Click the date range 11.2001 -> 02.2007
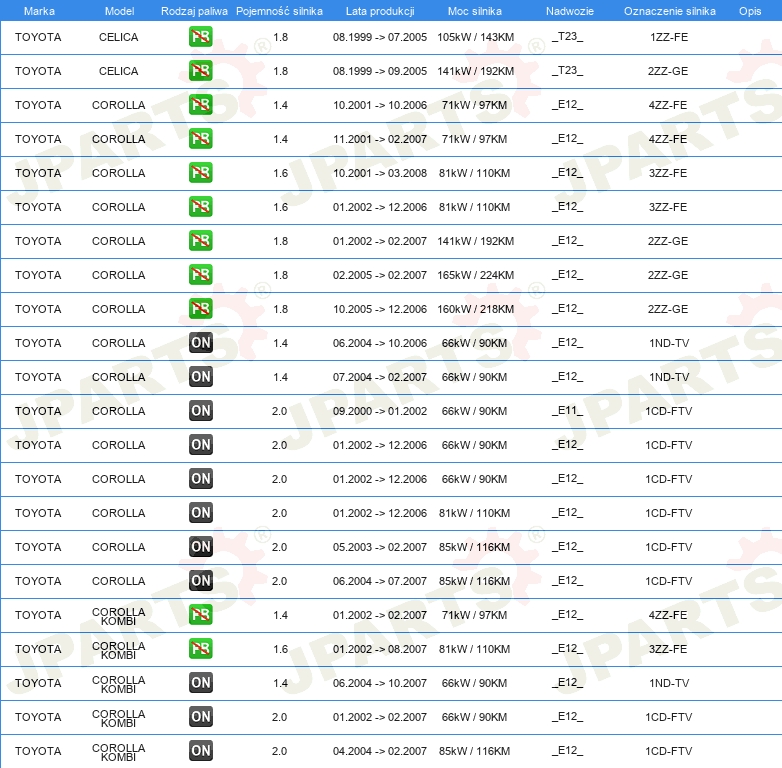Viewport: 782px width, 768px height. (380, 139)
